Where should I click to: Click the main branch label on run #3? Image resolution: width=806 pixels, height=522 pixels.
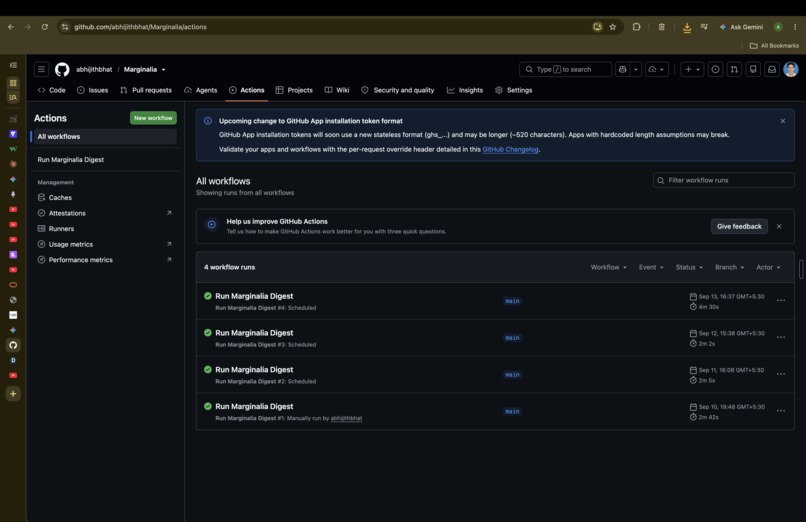click(512, 338)
